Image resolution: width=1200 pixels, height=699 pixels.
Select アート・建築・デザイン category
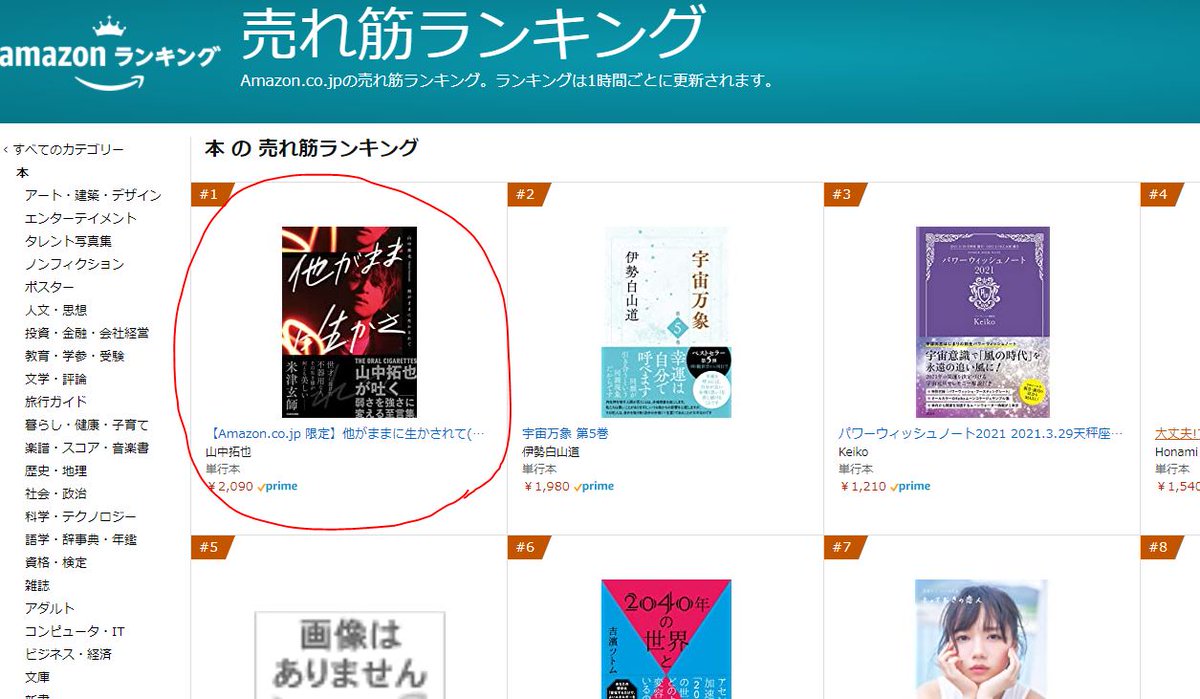(93, 195)
